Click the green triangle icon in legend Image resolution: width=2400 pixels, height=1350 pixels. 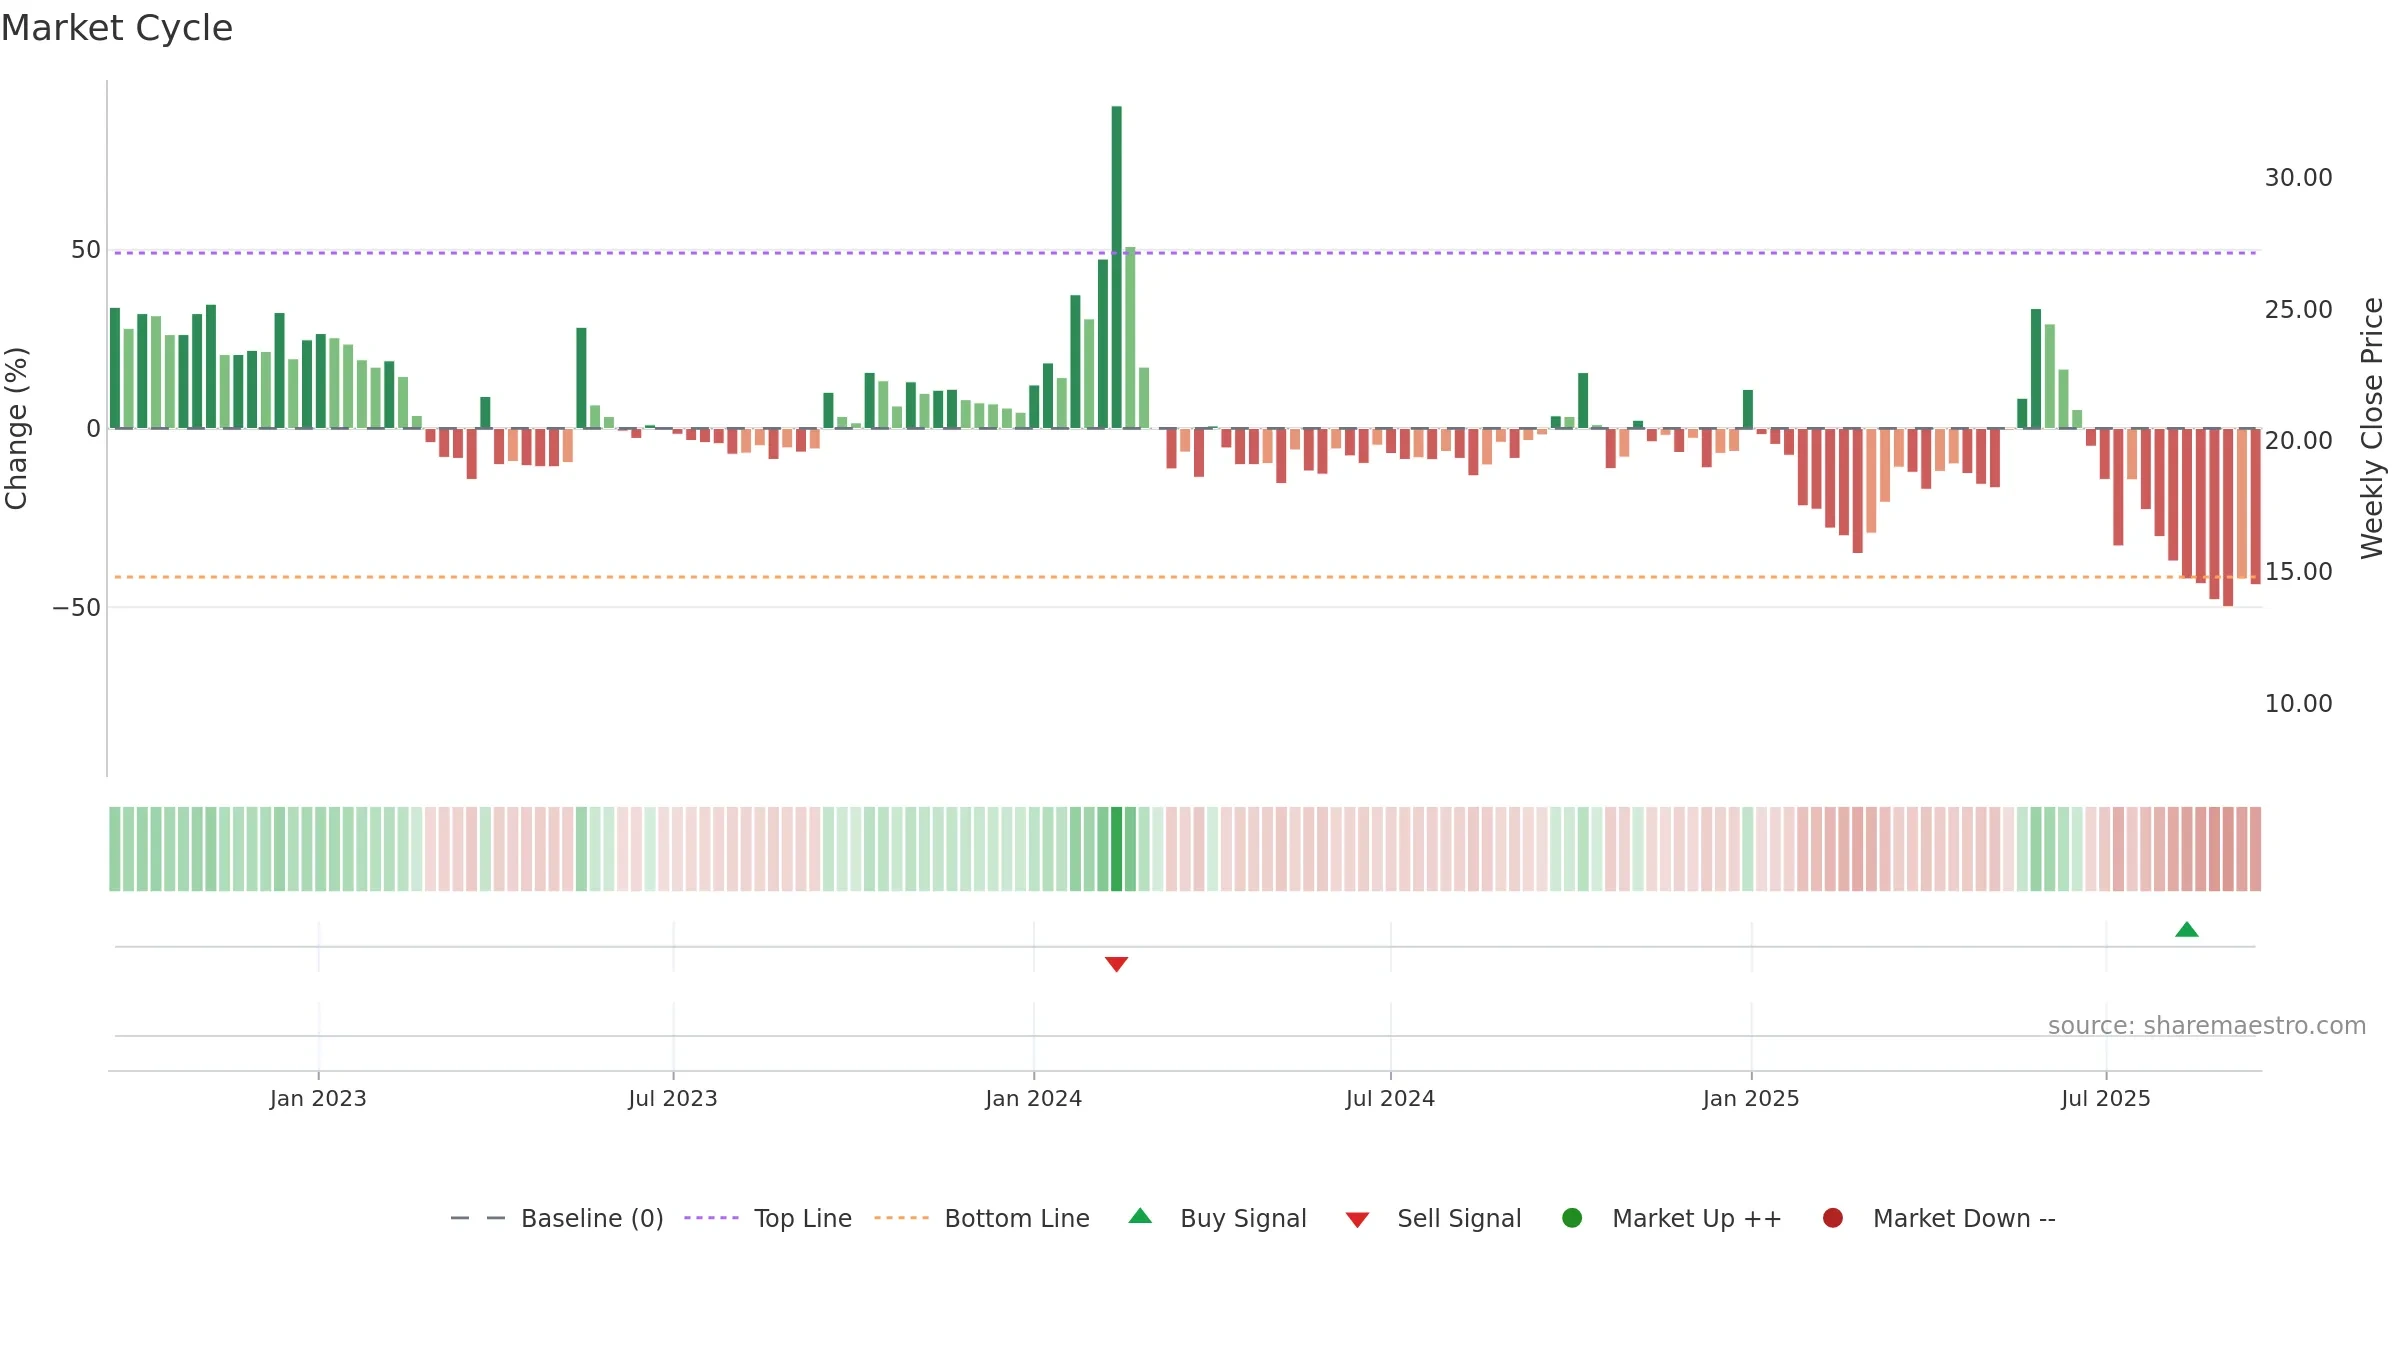point(1140,1216)
